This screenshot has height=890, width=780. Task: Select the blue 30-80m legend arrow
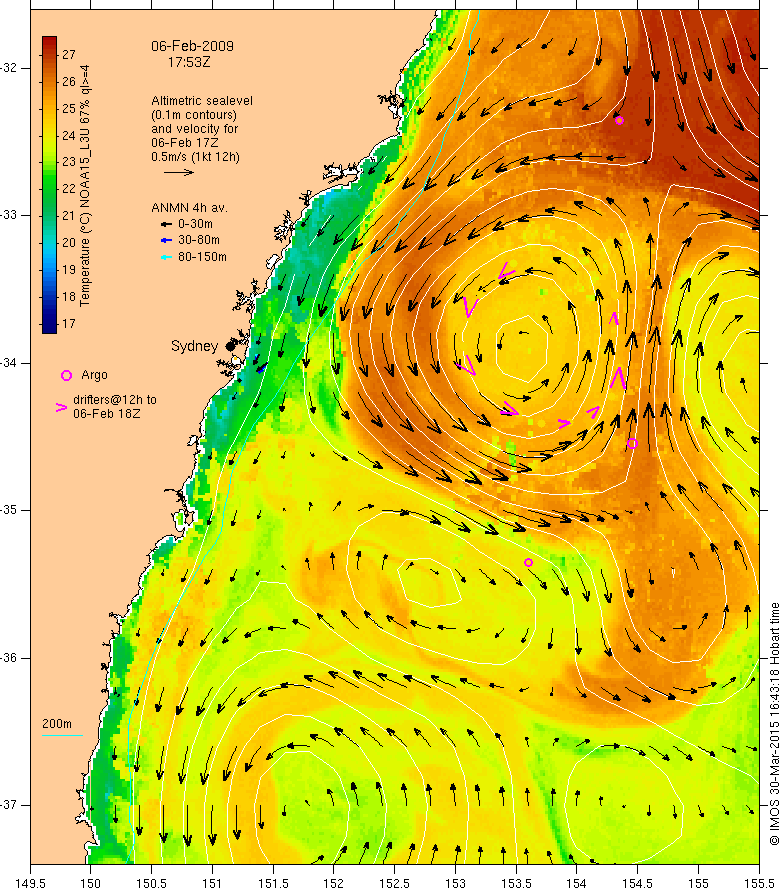click(166, 241)
